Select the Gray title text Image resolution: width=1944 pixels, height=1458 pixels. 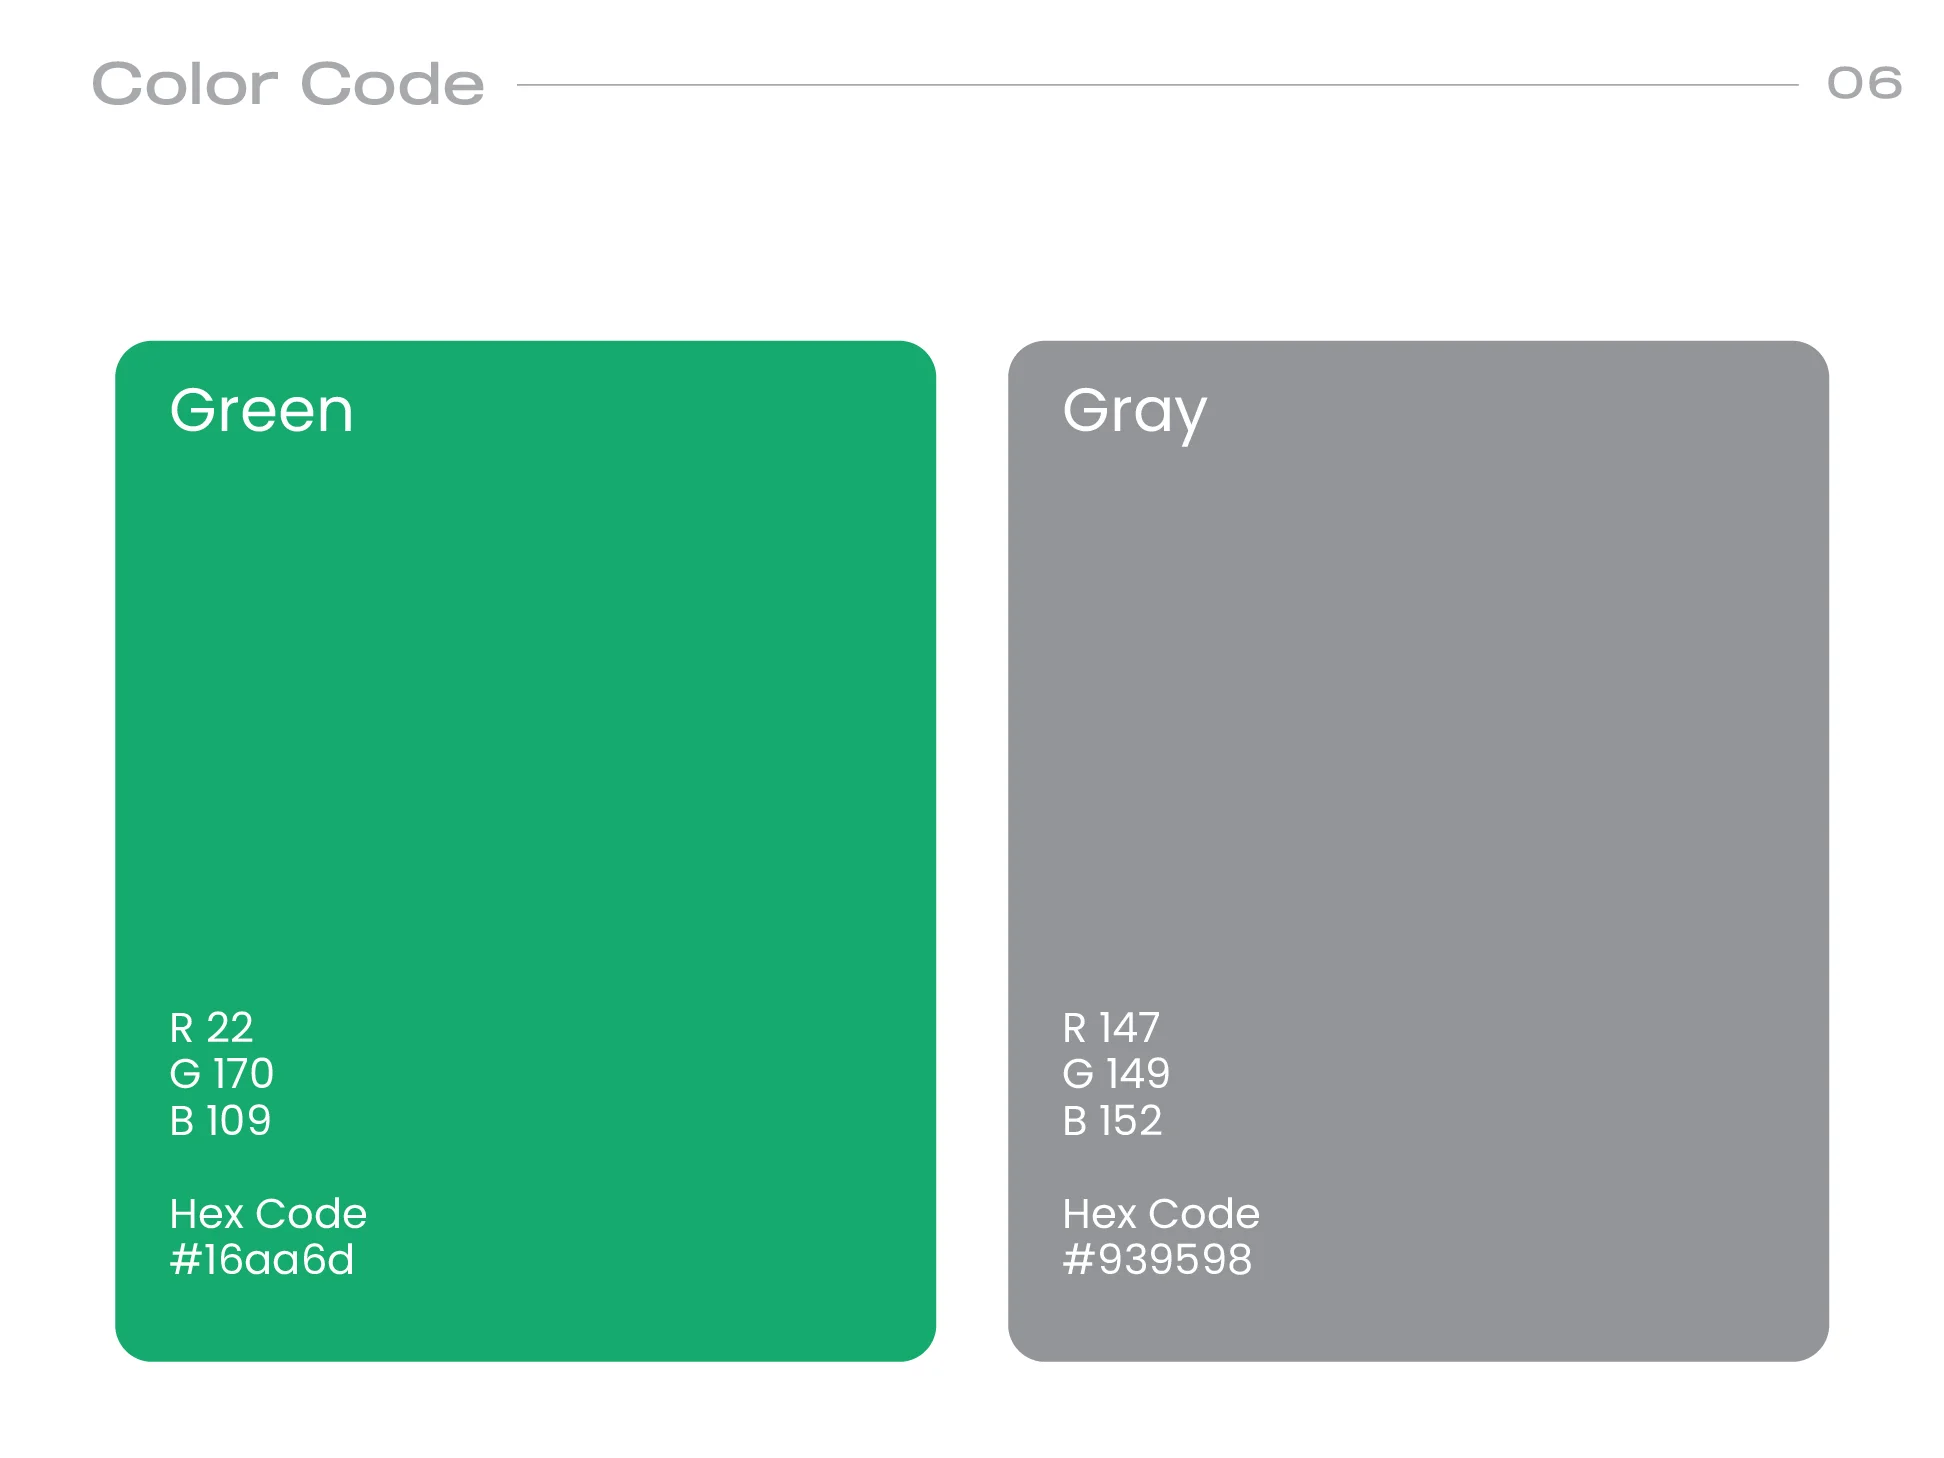pyautogui.click(x=1134, y=412)
